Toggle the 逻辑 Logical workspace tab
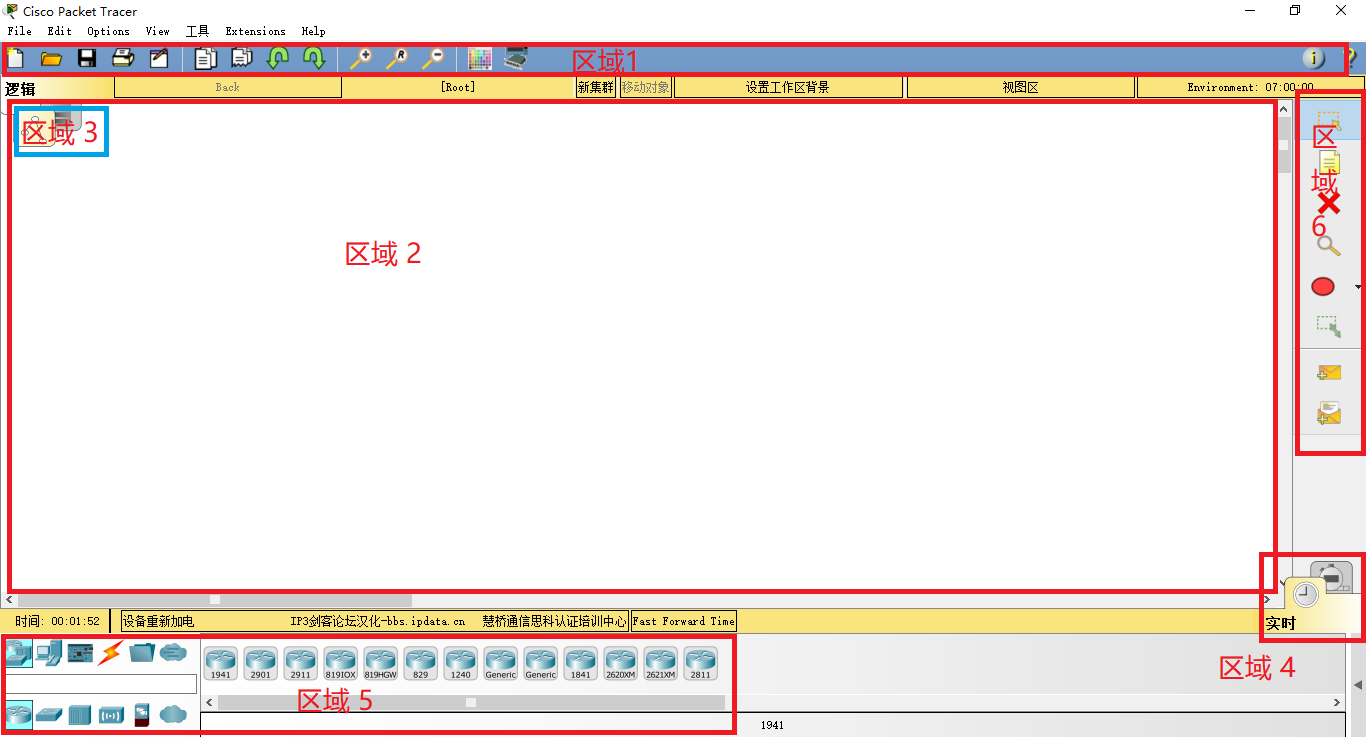Screen dimensions: 1366x737 coord(20,88)
